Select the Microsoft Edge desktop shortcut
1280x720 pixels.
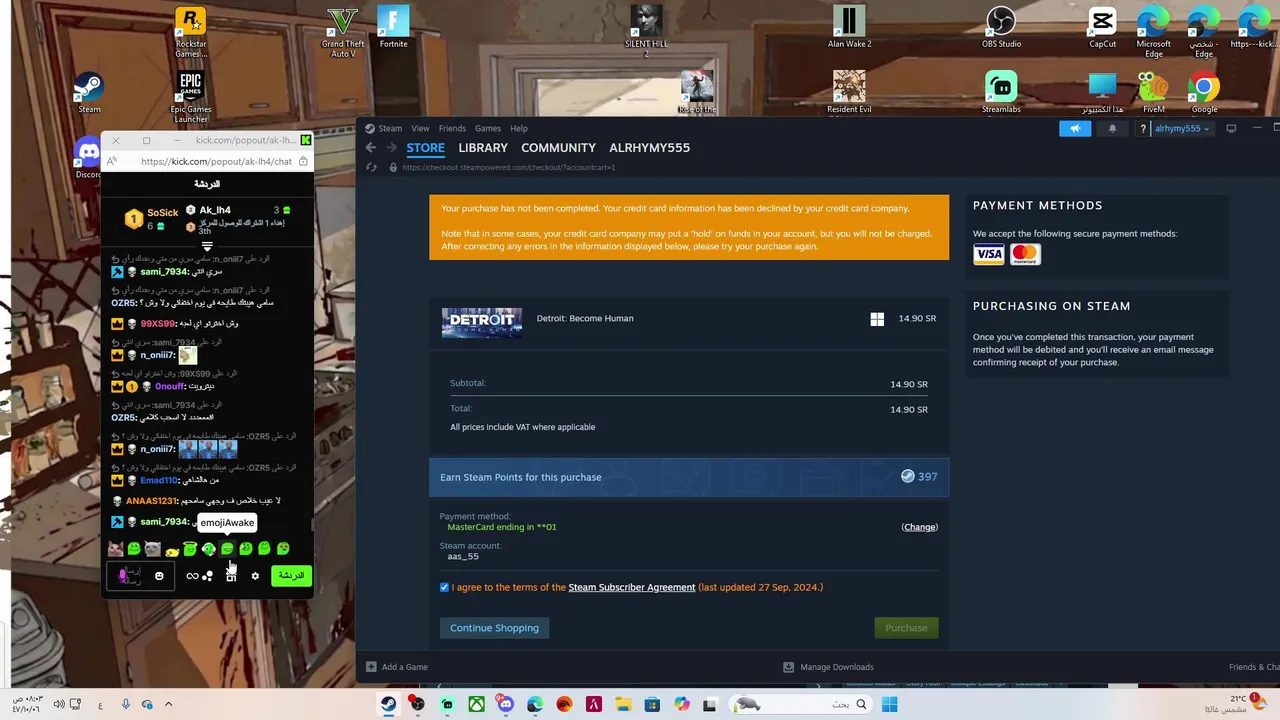pos(1153,32)
